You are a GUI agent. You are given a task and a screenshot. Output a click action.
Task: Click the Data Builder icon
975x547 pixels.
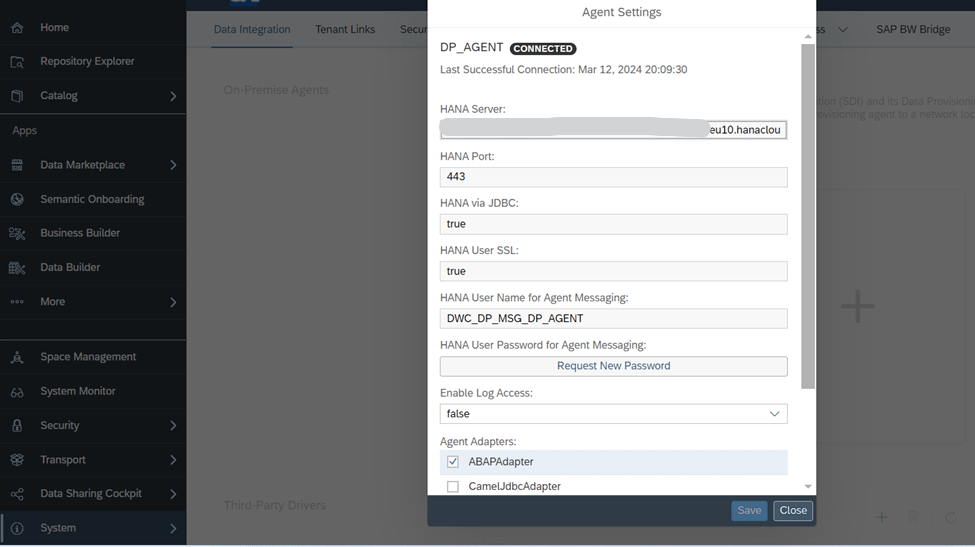pyautogui.click(x=17, y=267)
